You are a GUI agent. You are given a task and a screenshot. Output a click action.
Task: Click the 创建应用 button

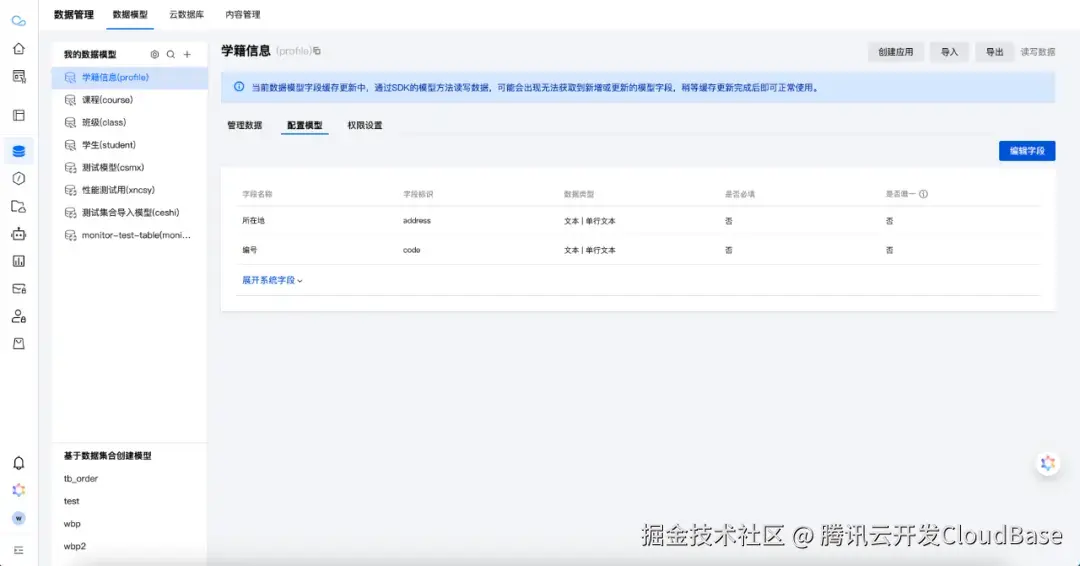(x=895, y=52)
